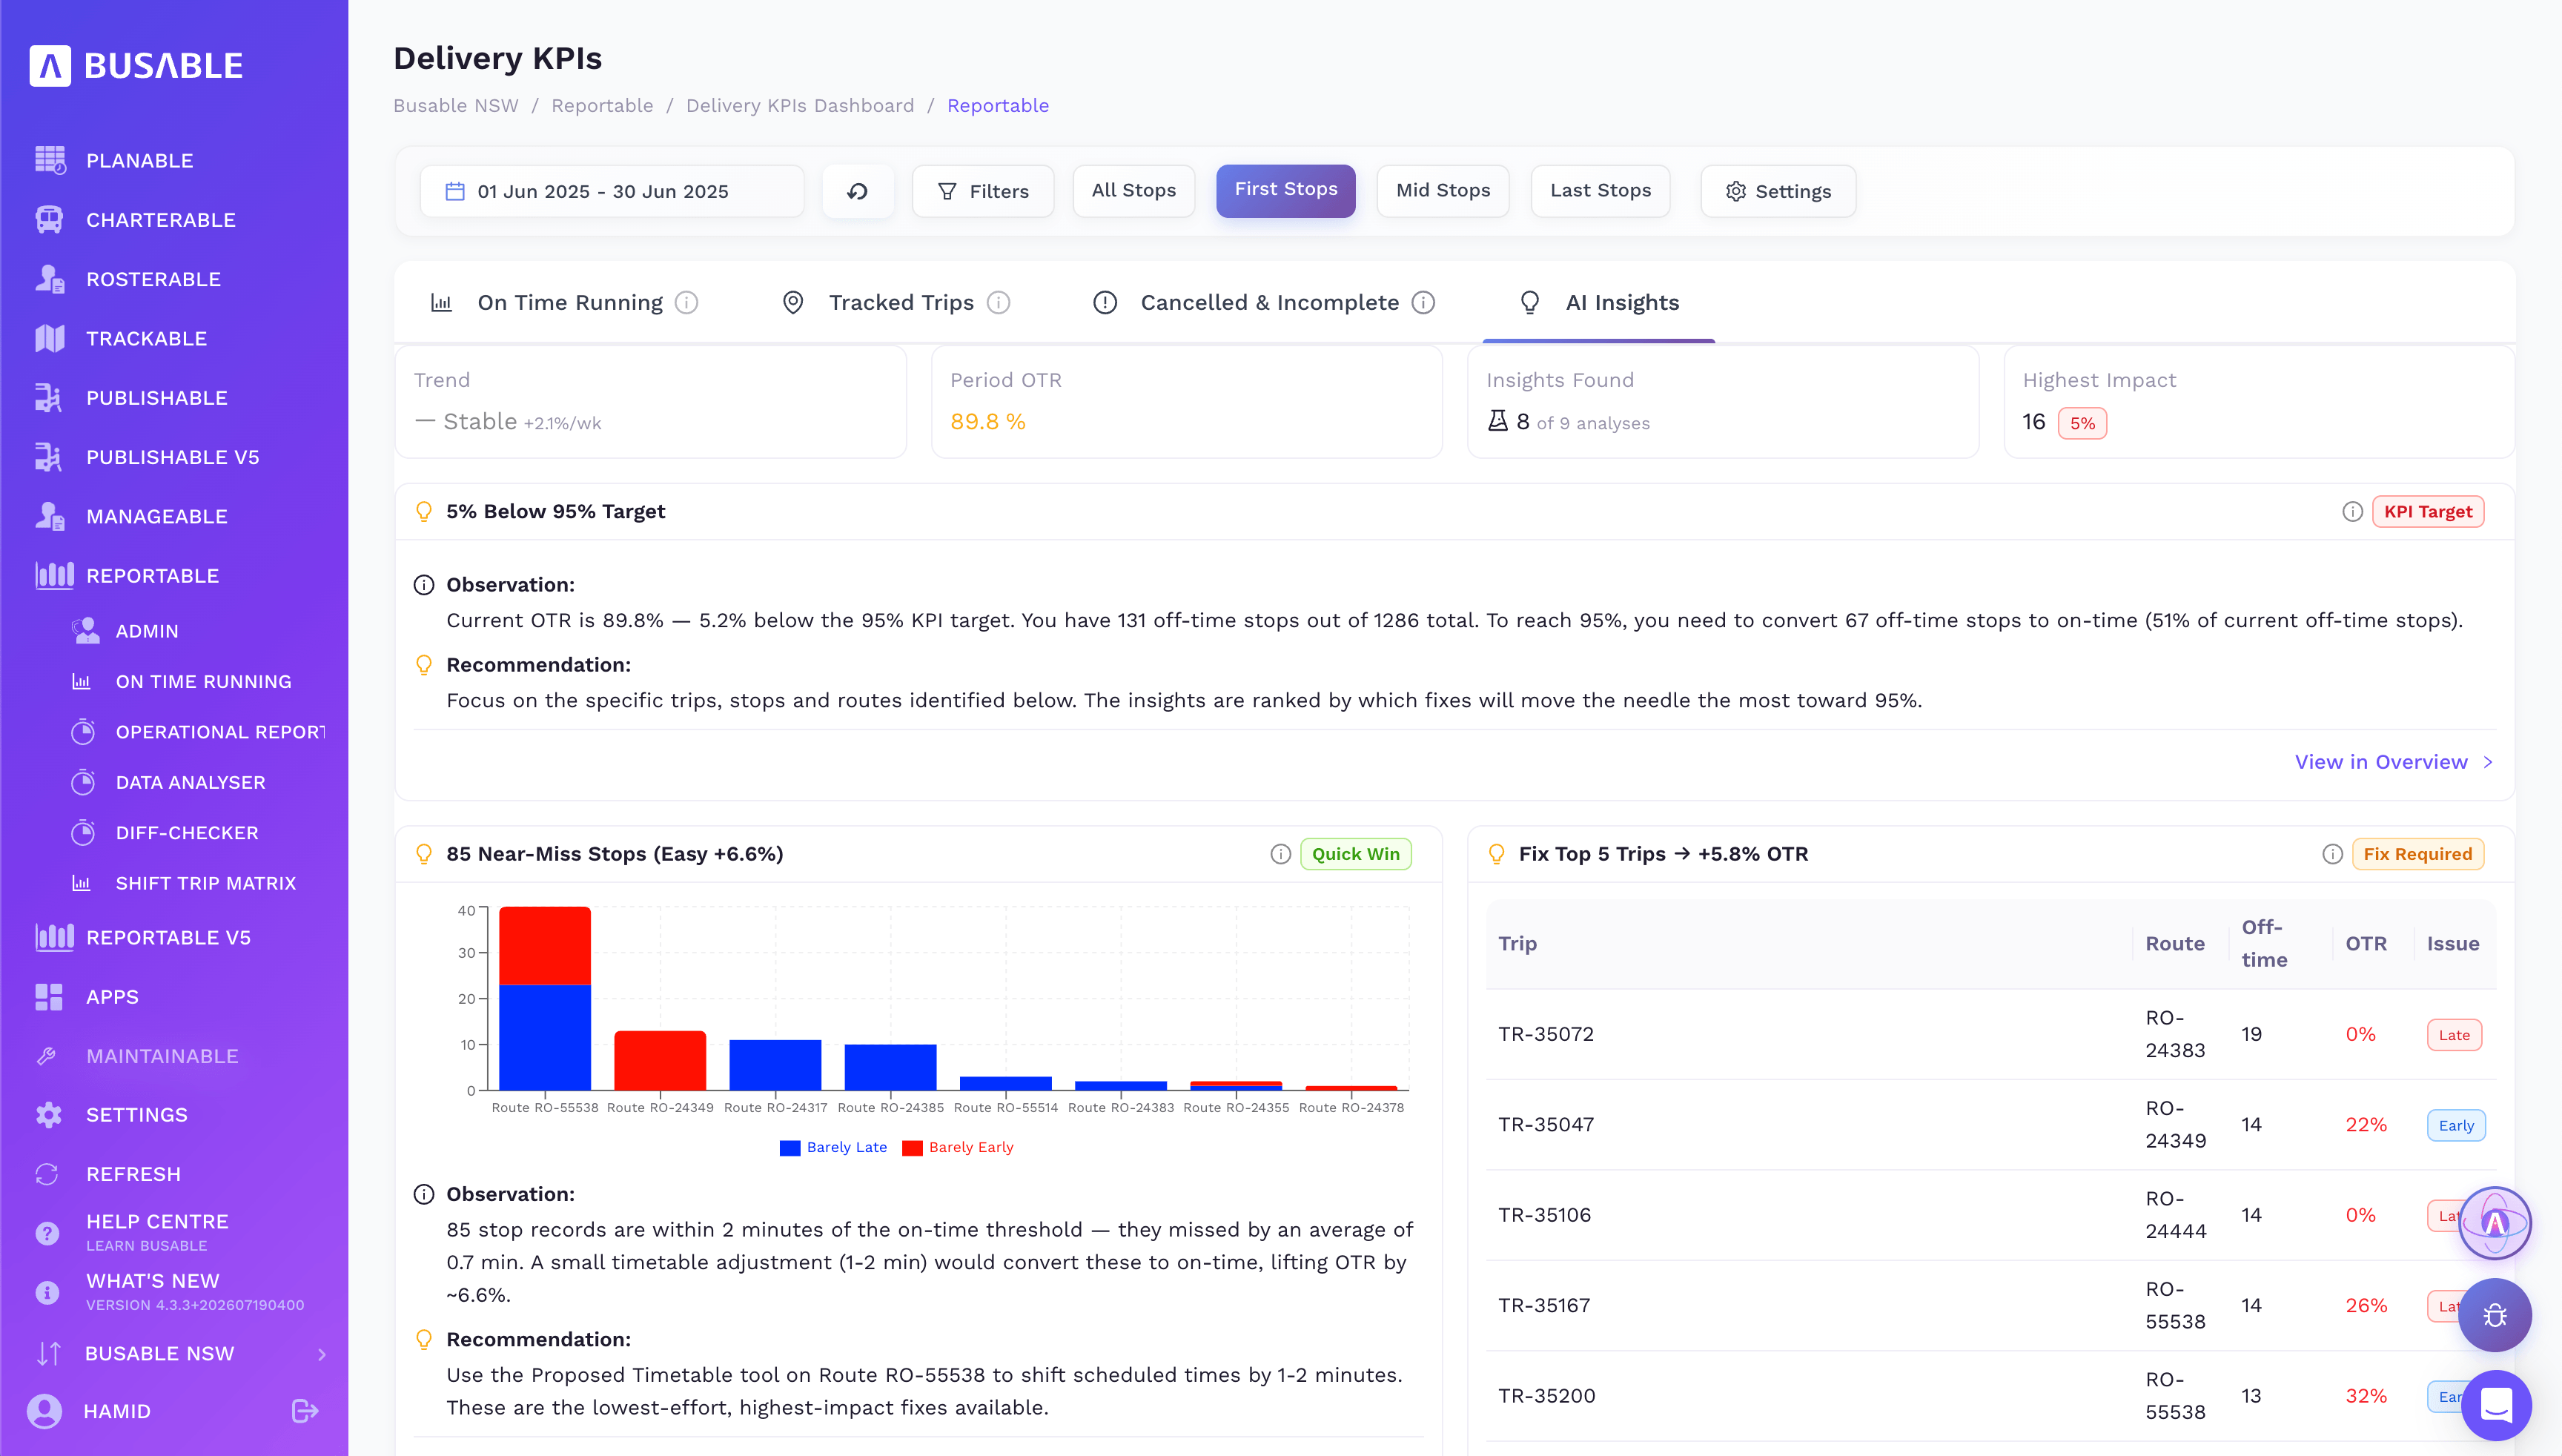Switch to AI Insights tab
This screenshot has height=1456, width=2562.
[x=1598, y=302]
